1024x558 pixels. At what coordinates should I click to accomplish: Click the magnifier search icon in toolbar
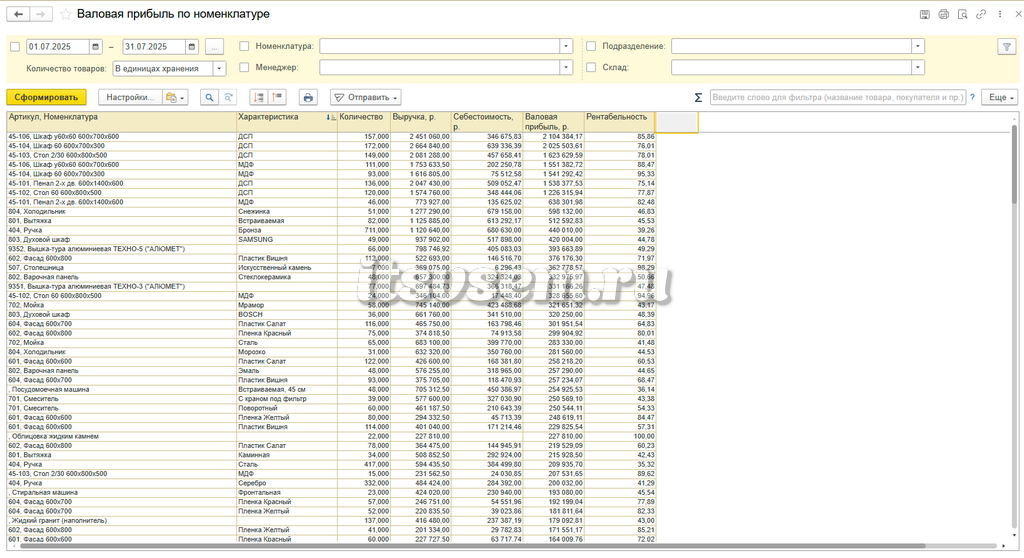pos(209,97)
